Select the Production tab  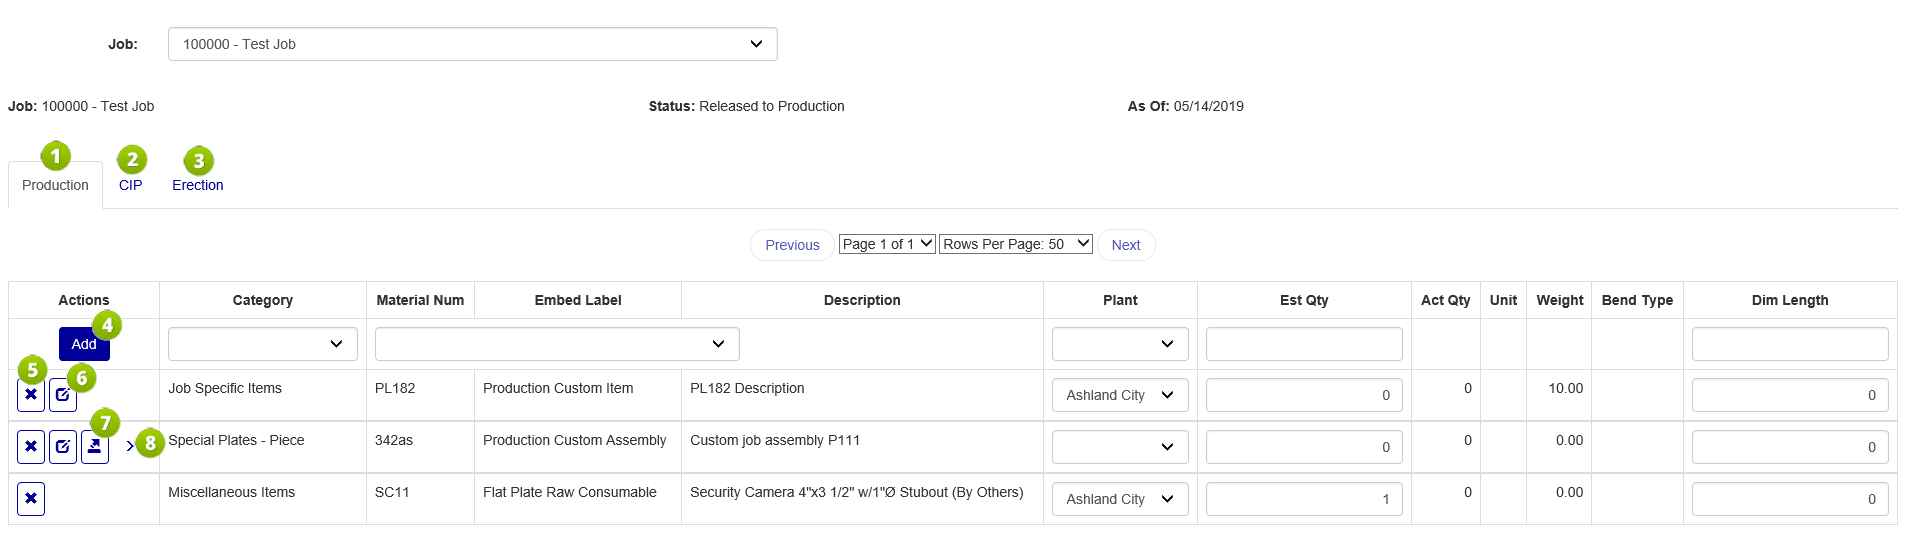(x=55, y=185)
